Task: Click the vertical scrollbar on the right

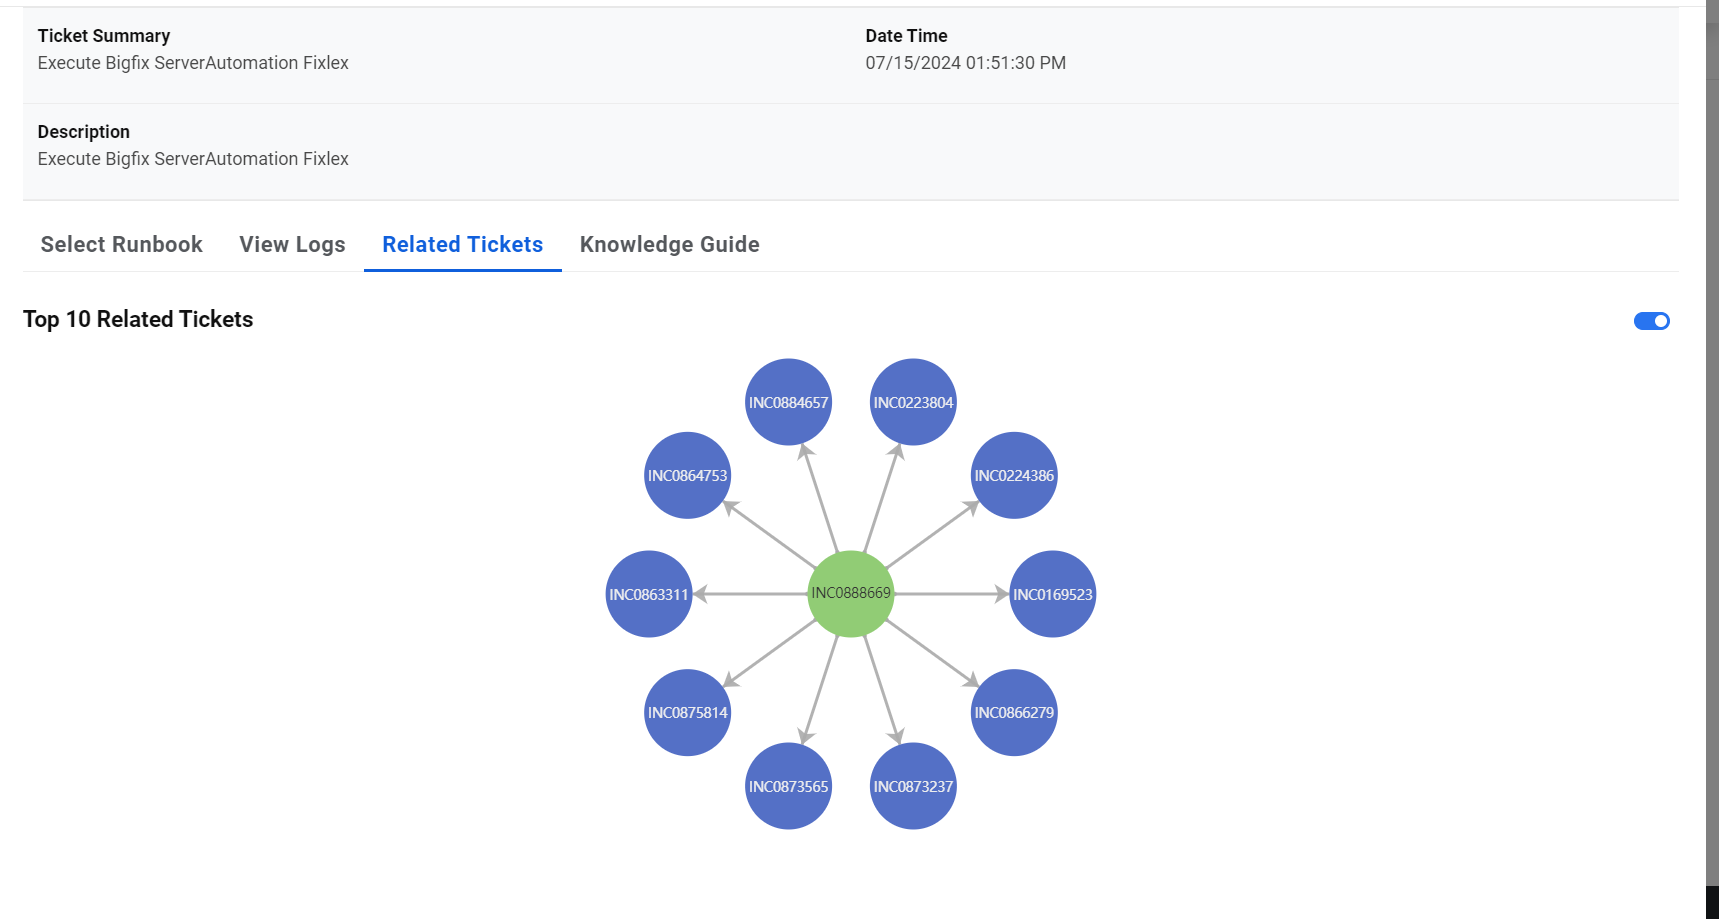Action: 1712,450
